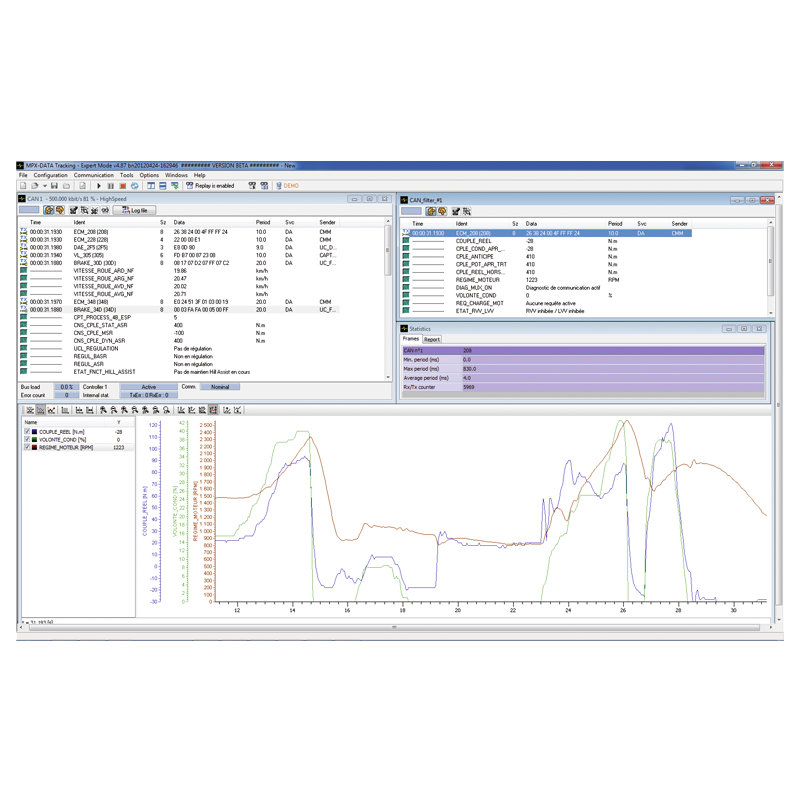Toggle the REGIME_MOTEUR [RPM] curve checkbox
This screenshot has width=800, height=800.
tap(27, 447)
